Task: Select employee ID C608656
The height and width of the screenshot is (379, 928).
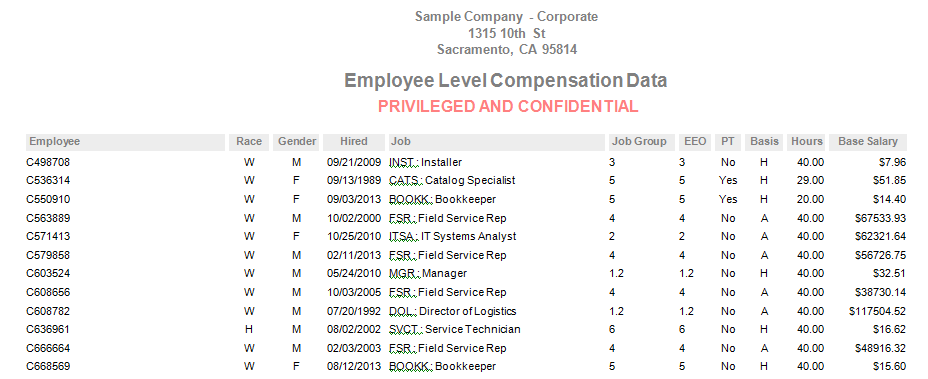Action: (x=48, y=293)
